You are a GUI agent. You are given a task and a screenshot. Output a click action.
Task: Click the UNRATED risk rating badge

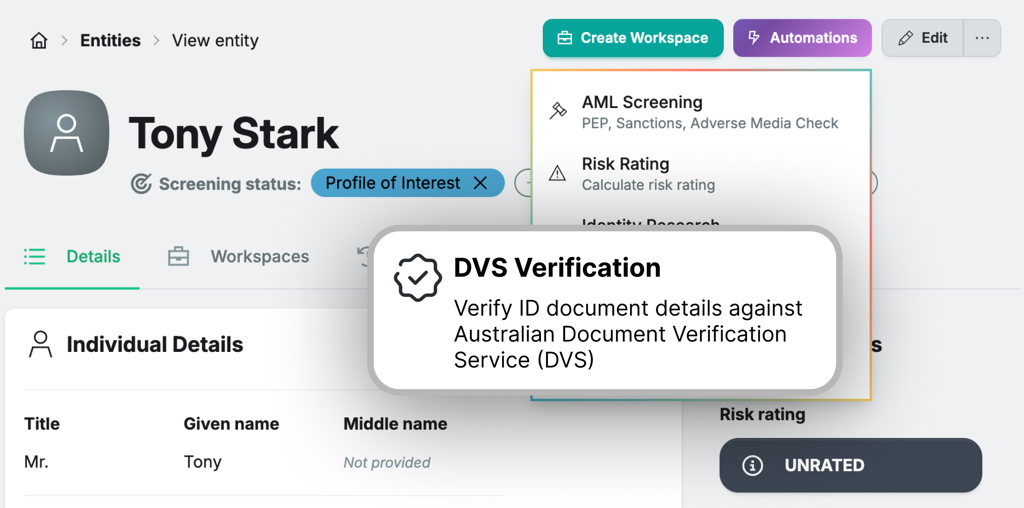pos(851,466)
